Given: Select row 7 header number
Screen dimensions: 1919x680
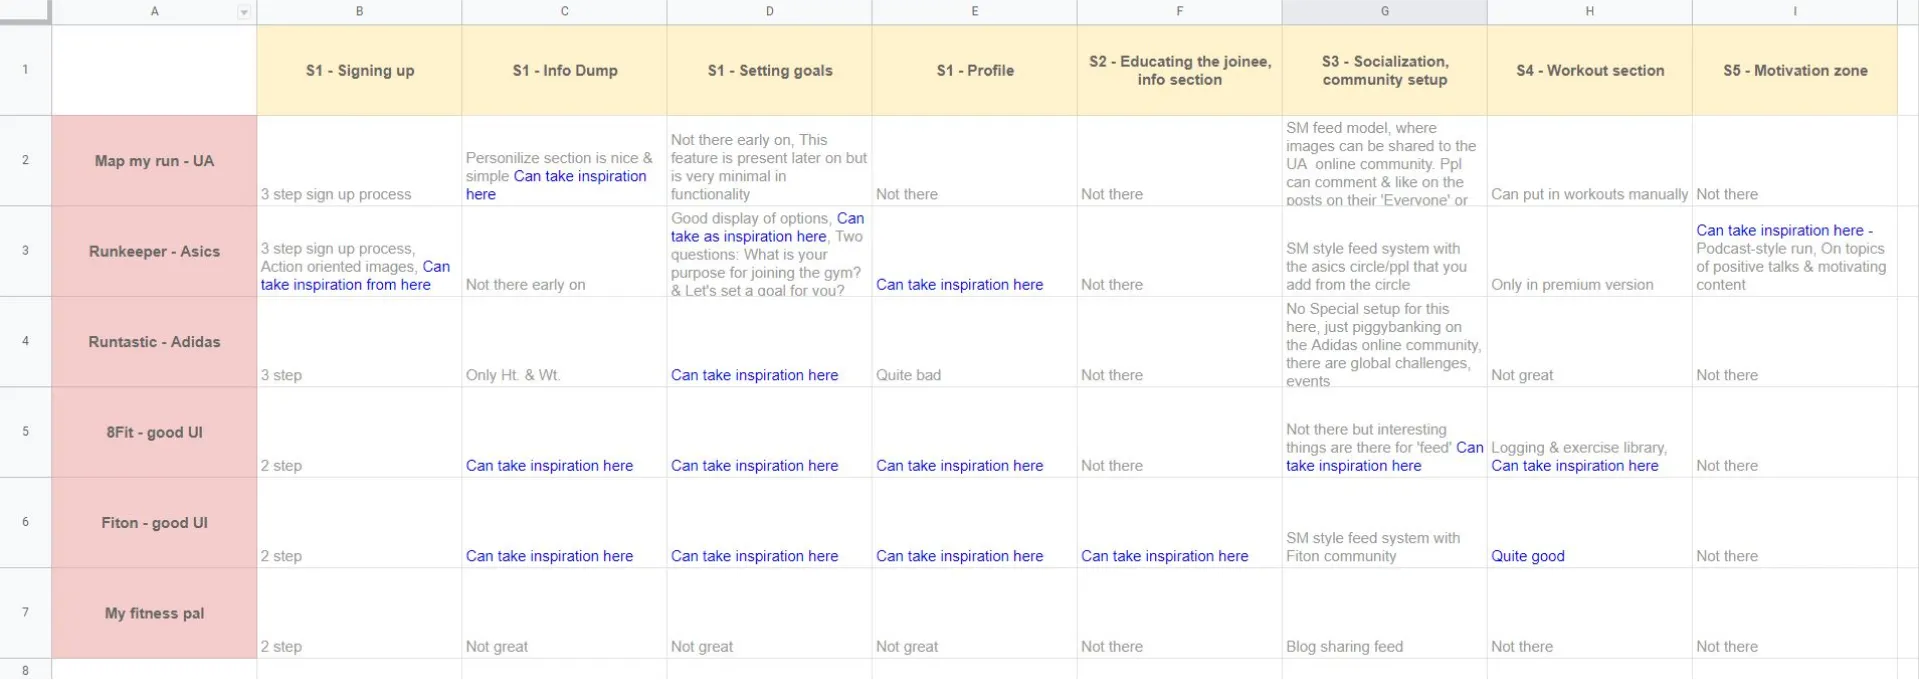Looking at the screenshot, I should click(x=25, y=613).
